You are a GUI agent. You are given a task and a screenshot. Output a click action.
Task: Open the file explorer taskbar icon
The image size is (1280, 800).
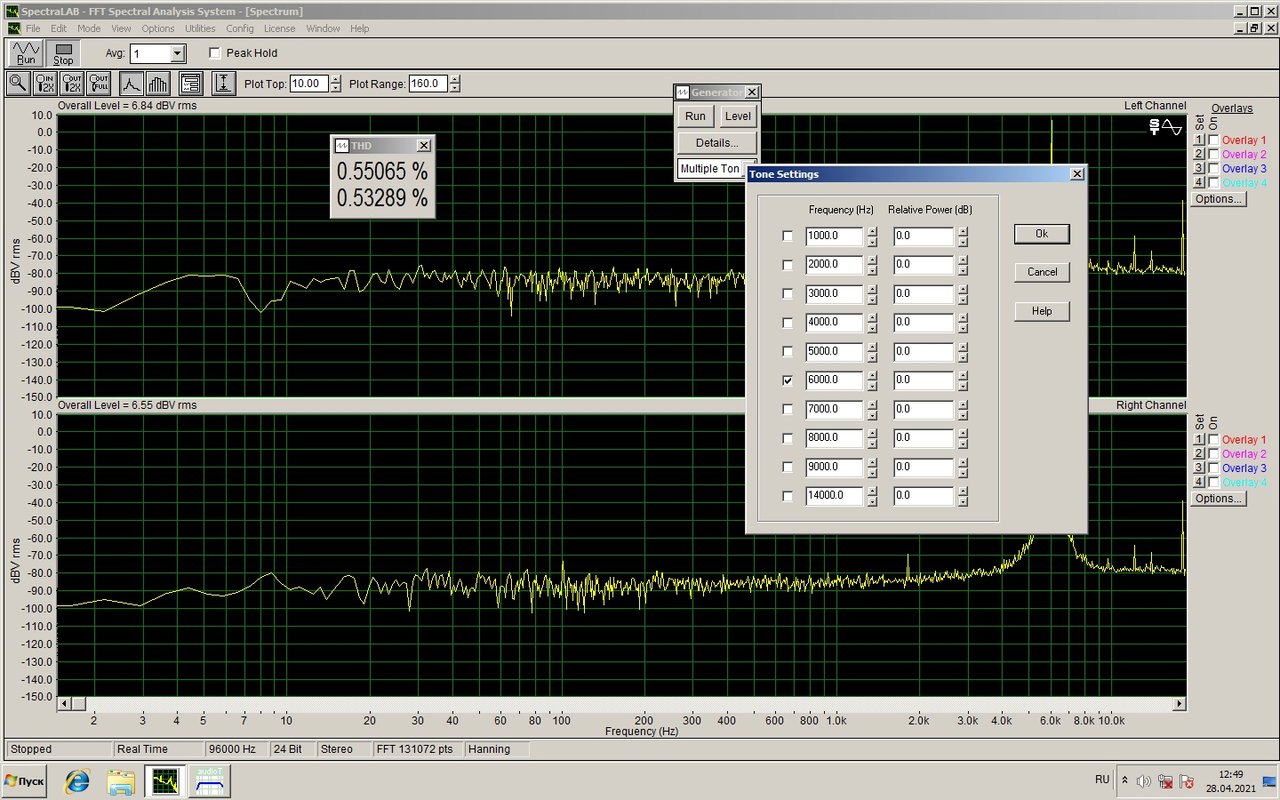[121, 781]
